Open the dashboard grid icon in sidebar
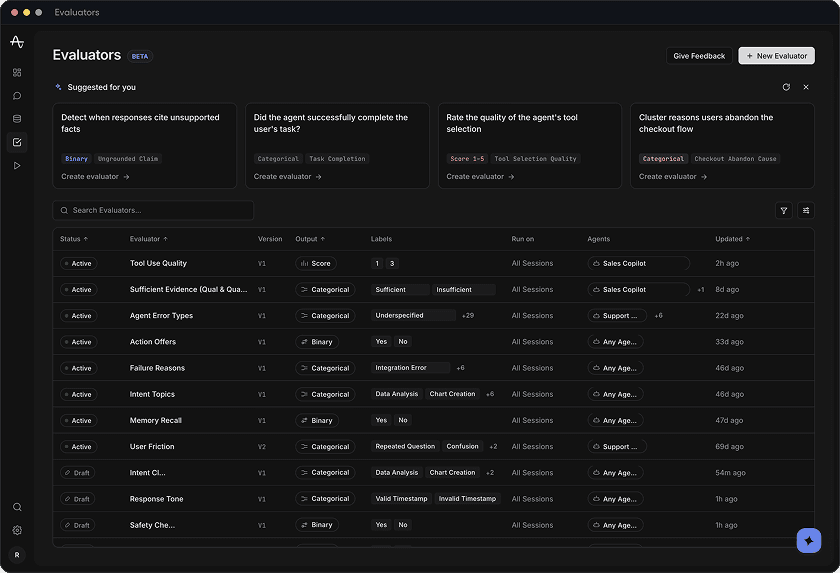 coord(17,72)
